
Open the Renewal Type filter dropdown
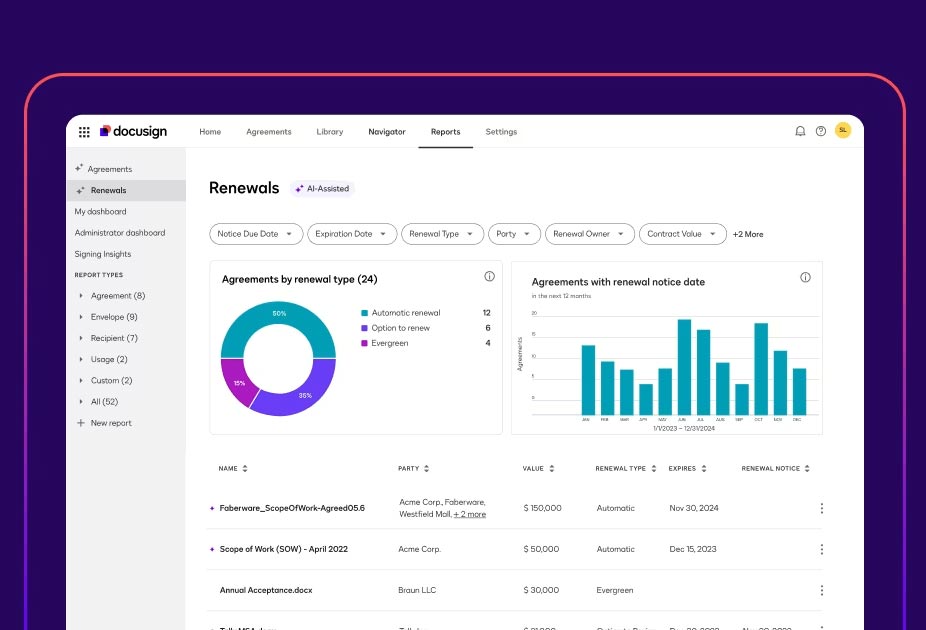444,234
